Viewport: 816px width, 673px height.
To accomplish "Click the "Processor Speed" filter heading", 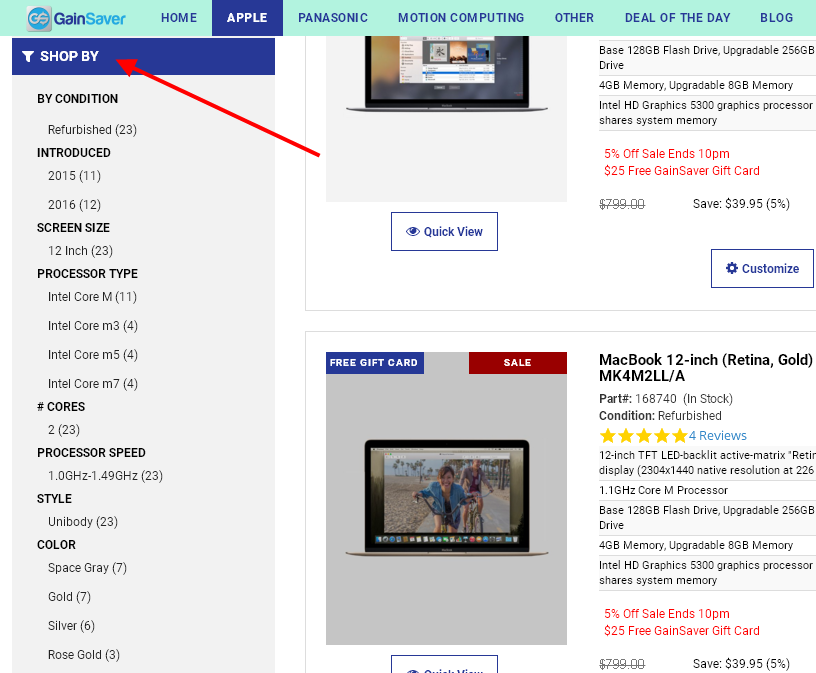I will point(91,453).
